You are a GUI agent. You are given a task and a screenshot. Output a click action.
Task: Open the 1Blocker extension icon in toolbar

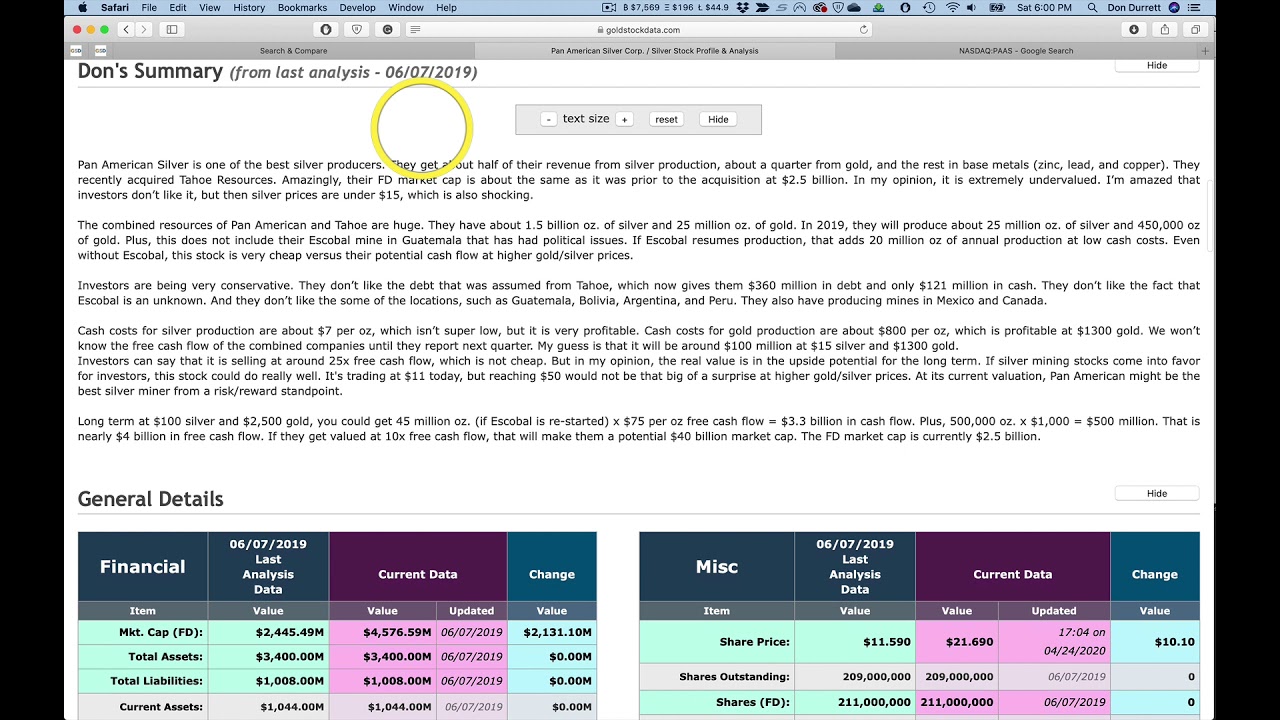[326, 30]
